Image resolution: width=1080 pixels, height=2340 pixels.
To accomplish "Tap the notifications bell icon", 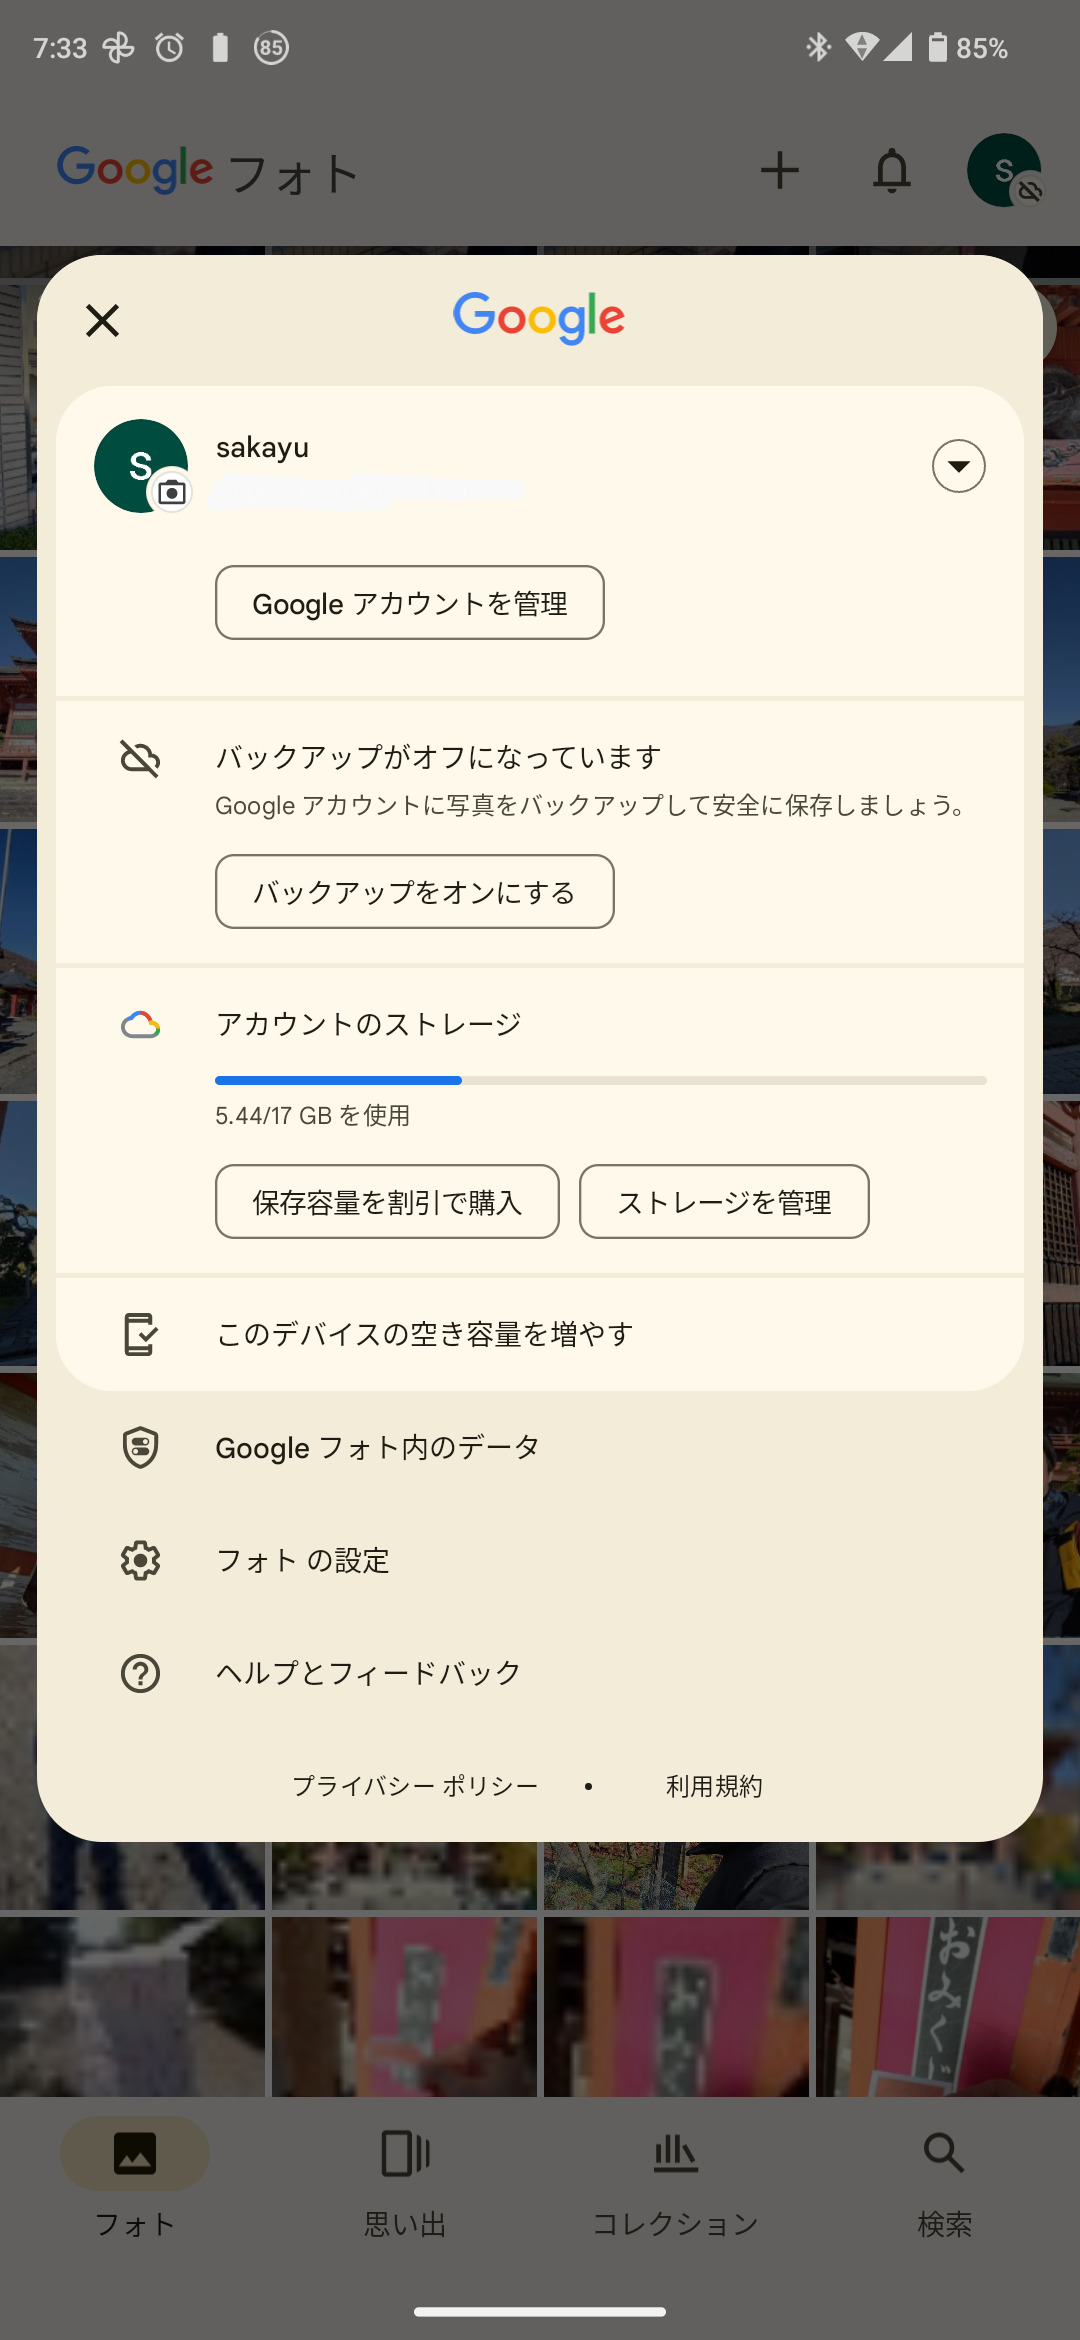I will pos(891,170).
